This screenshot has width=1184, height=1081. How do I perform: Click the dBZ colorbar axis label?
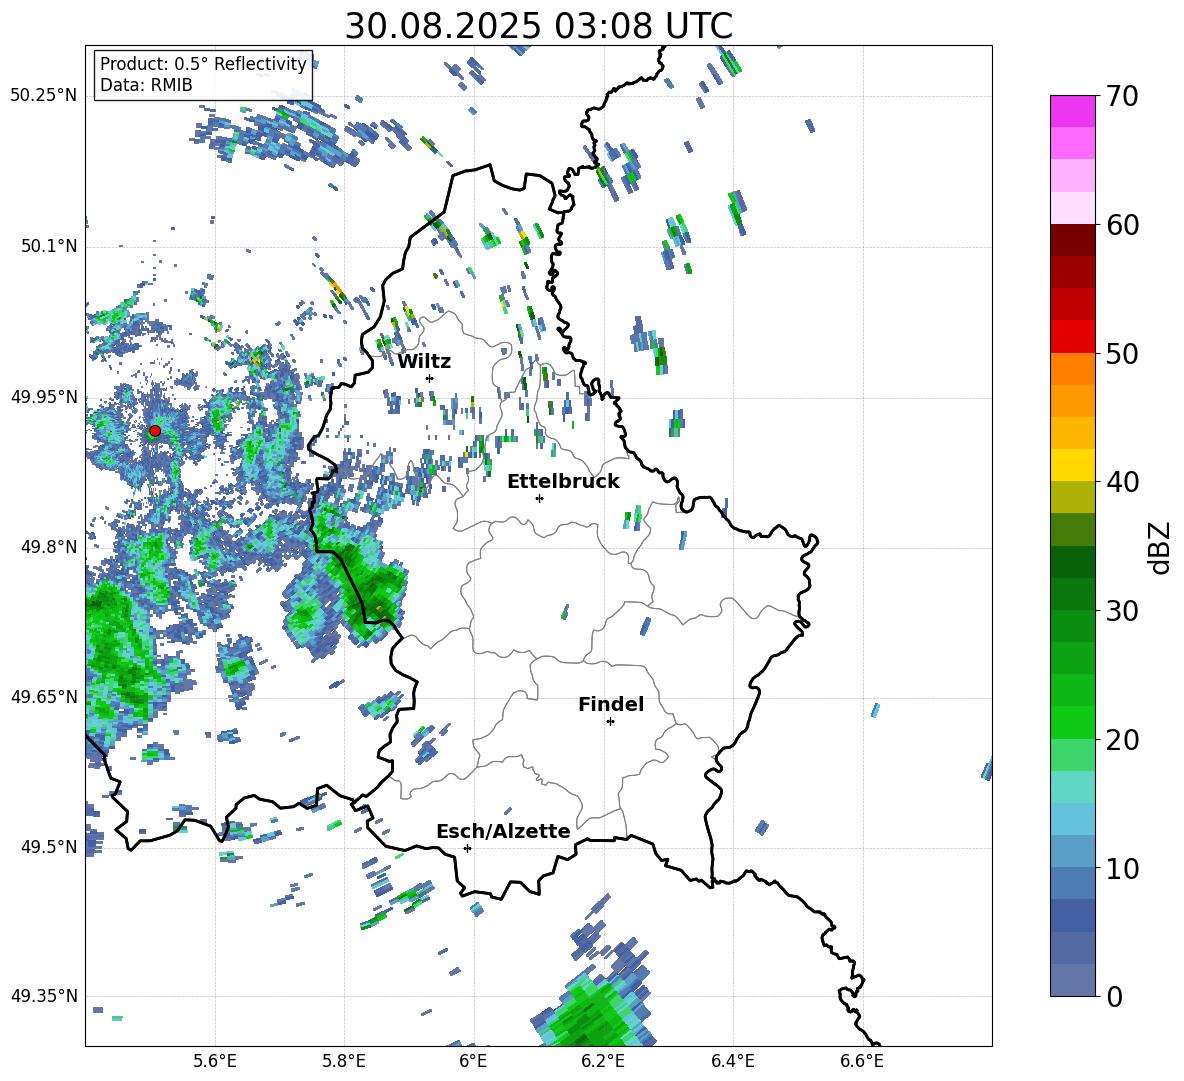(x=1160, y=547)
